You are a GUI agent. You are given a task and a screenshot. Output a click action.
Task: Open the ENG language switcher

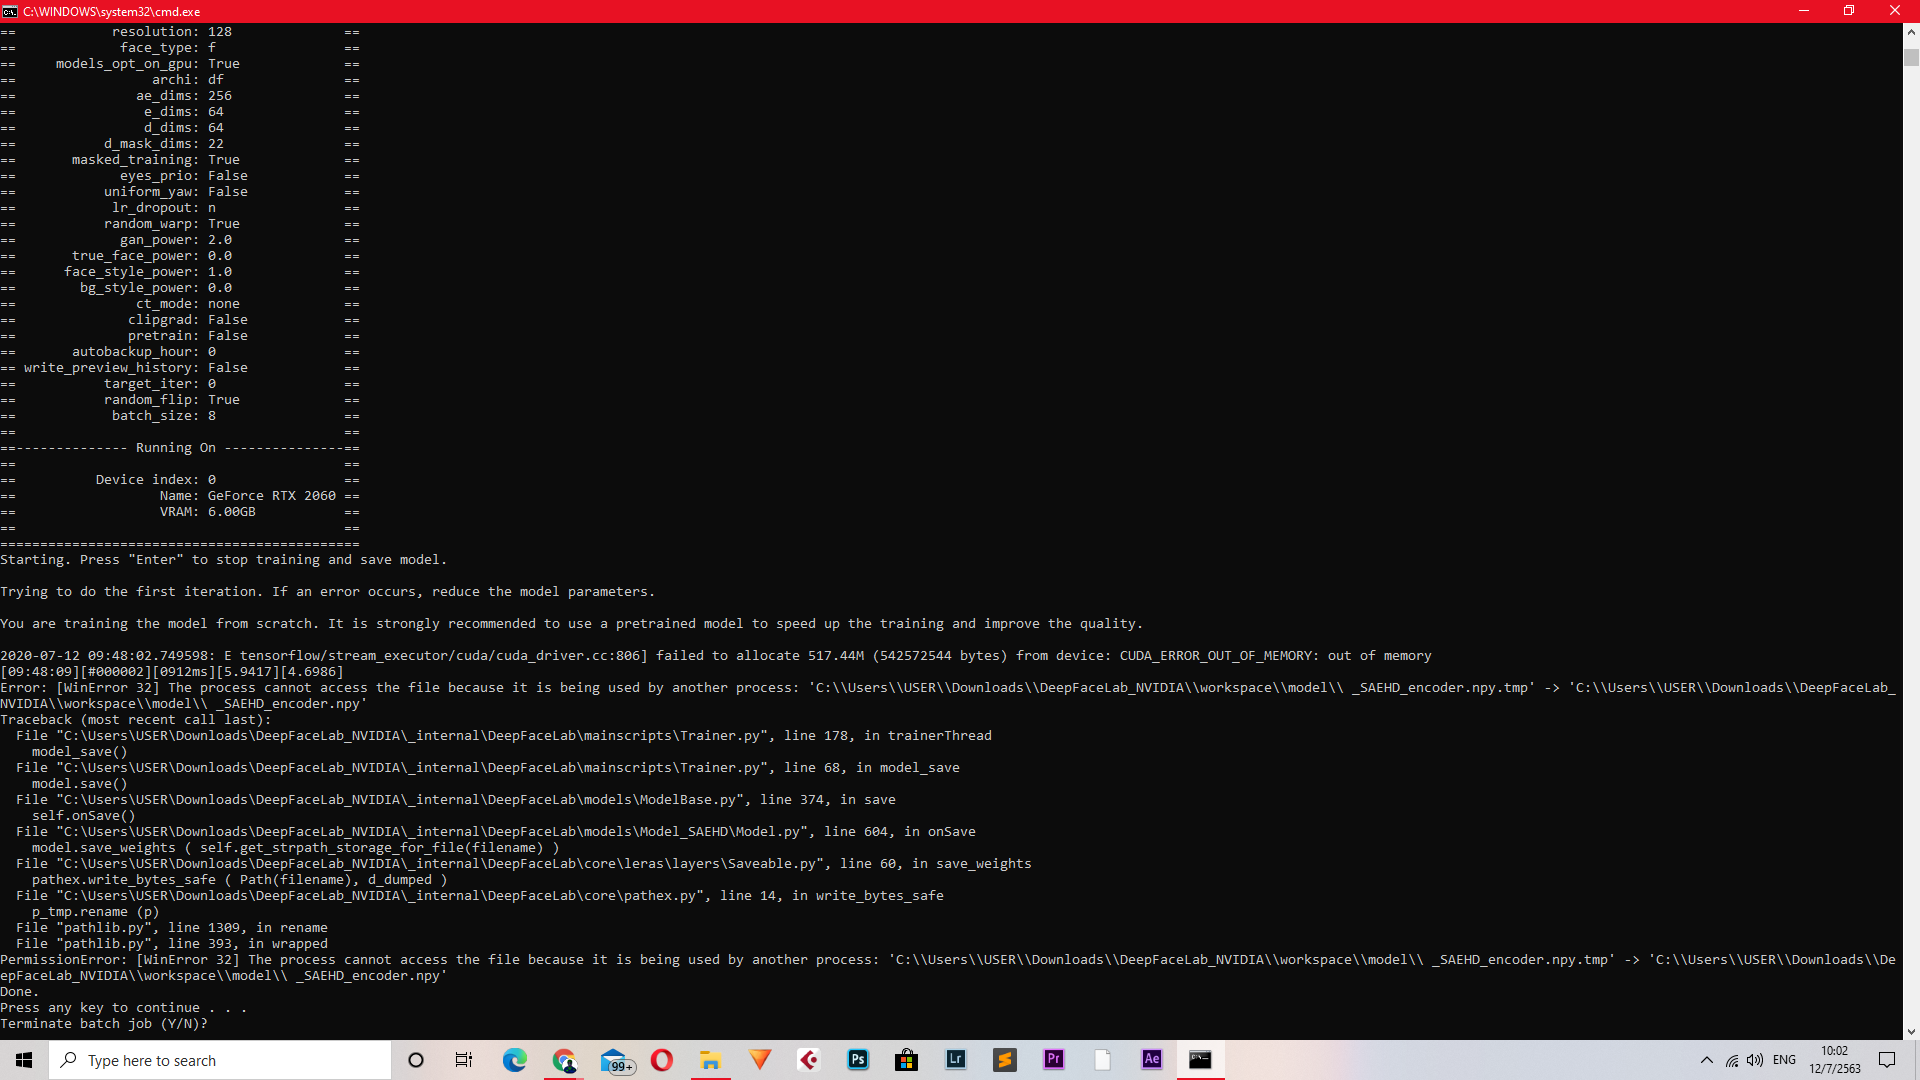coord(1784,1060)
